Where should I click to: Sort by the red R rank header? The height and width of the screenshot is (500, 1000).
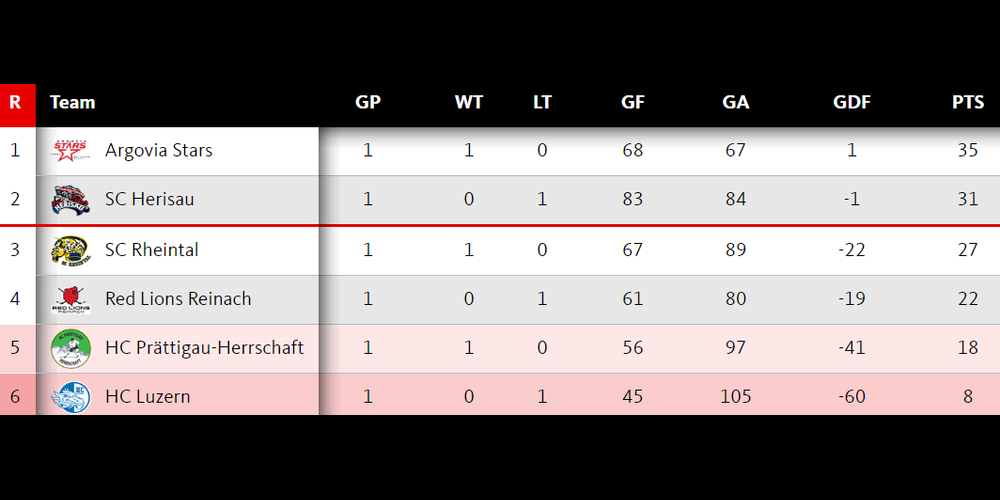pos(15,103)
